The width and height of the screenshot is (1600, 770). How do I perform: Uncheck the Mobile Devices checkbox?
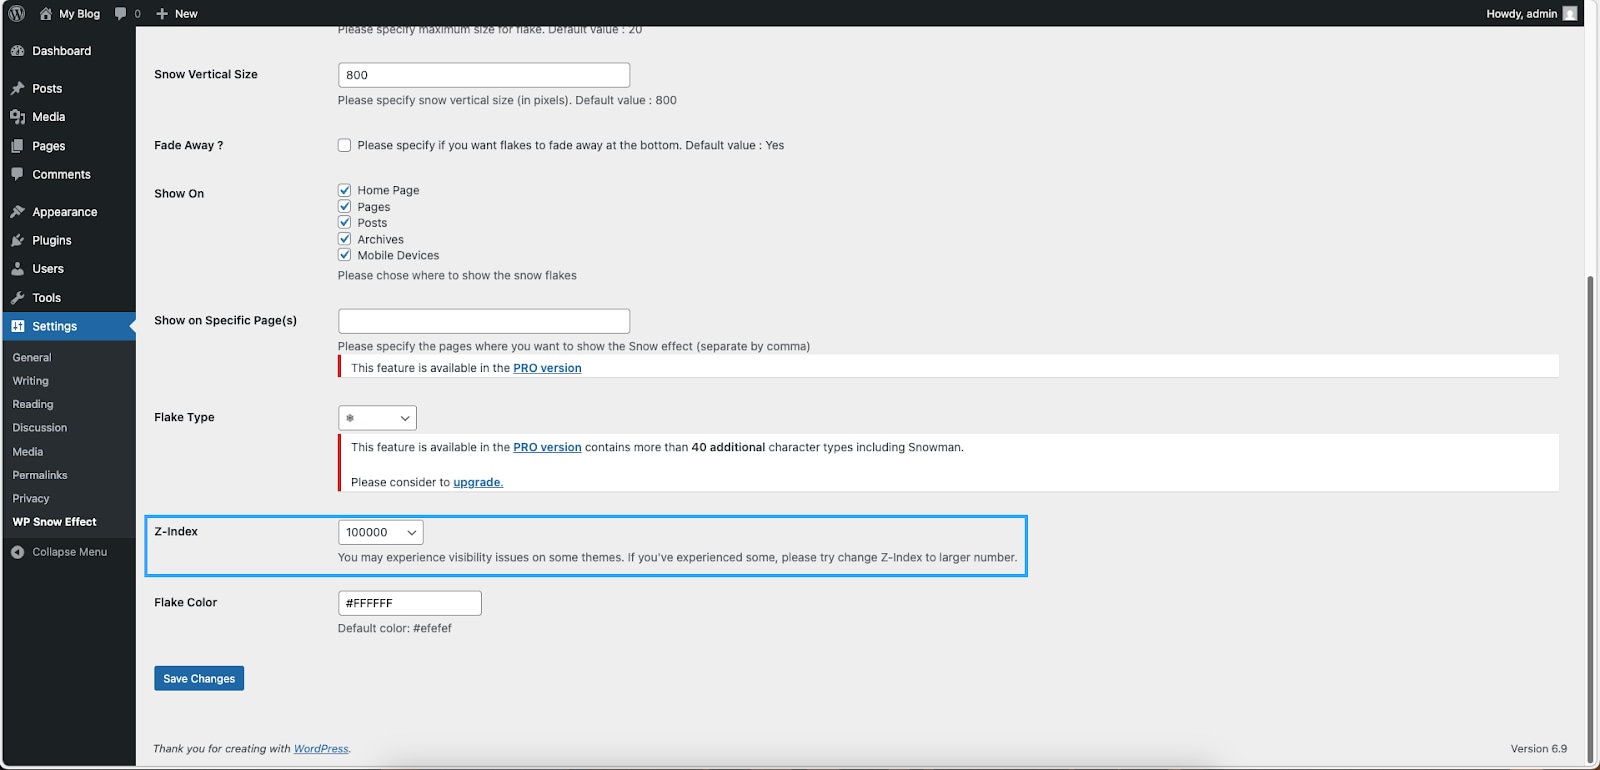(x=345, y=255)
